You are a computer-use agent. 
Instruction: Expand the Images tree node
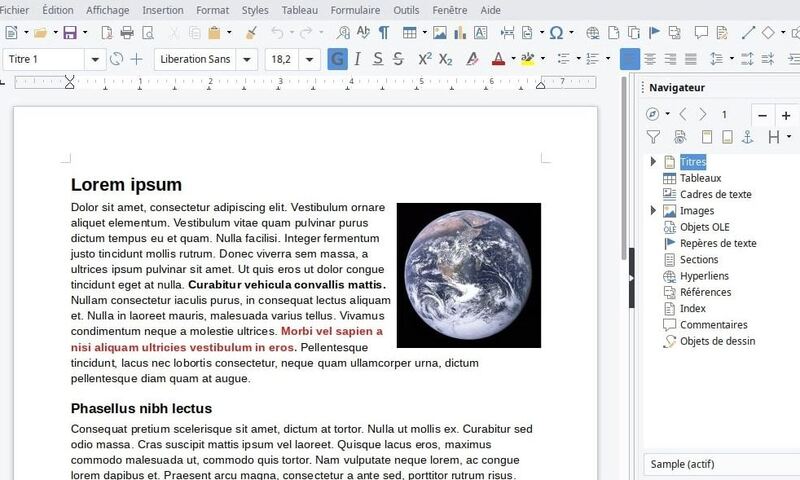[653, 210]
